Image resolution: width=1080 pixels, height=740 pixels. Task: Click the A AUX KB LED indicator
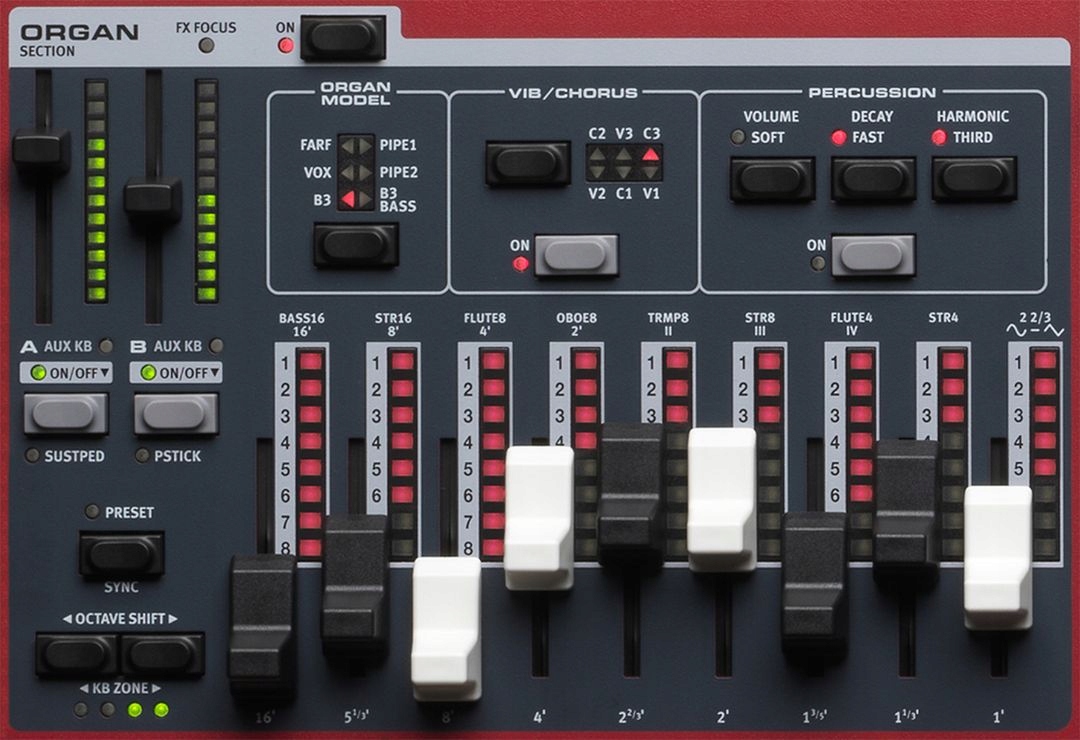[x=106, y=346]
